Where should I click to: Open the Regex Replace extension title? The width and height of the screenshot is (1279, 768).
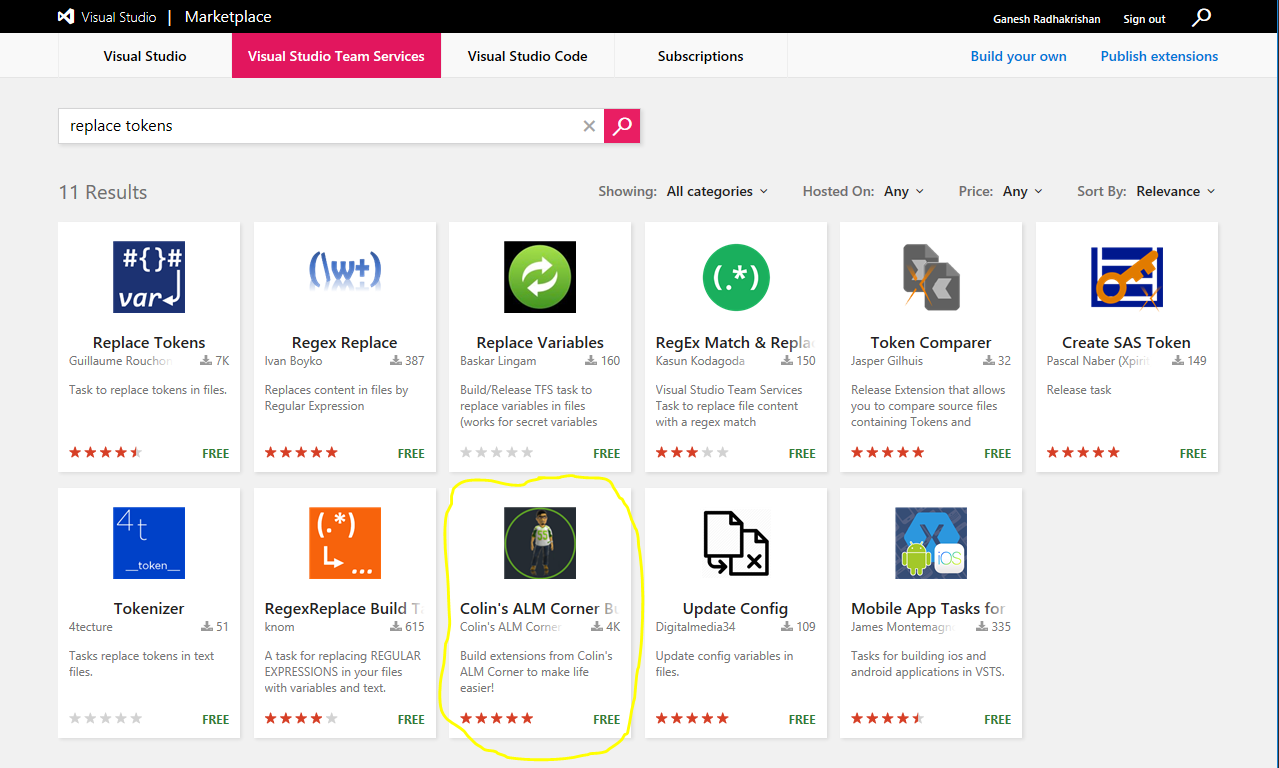(345, 342)
